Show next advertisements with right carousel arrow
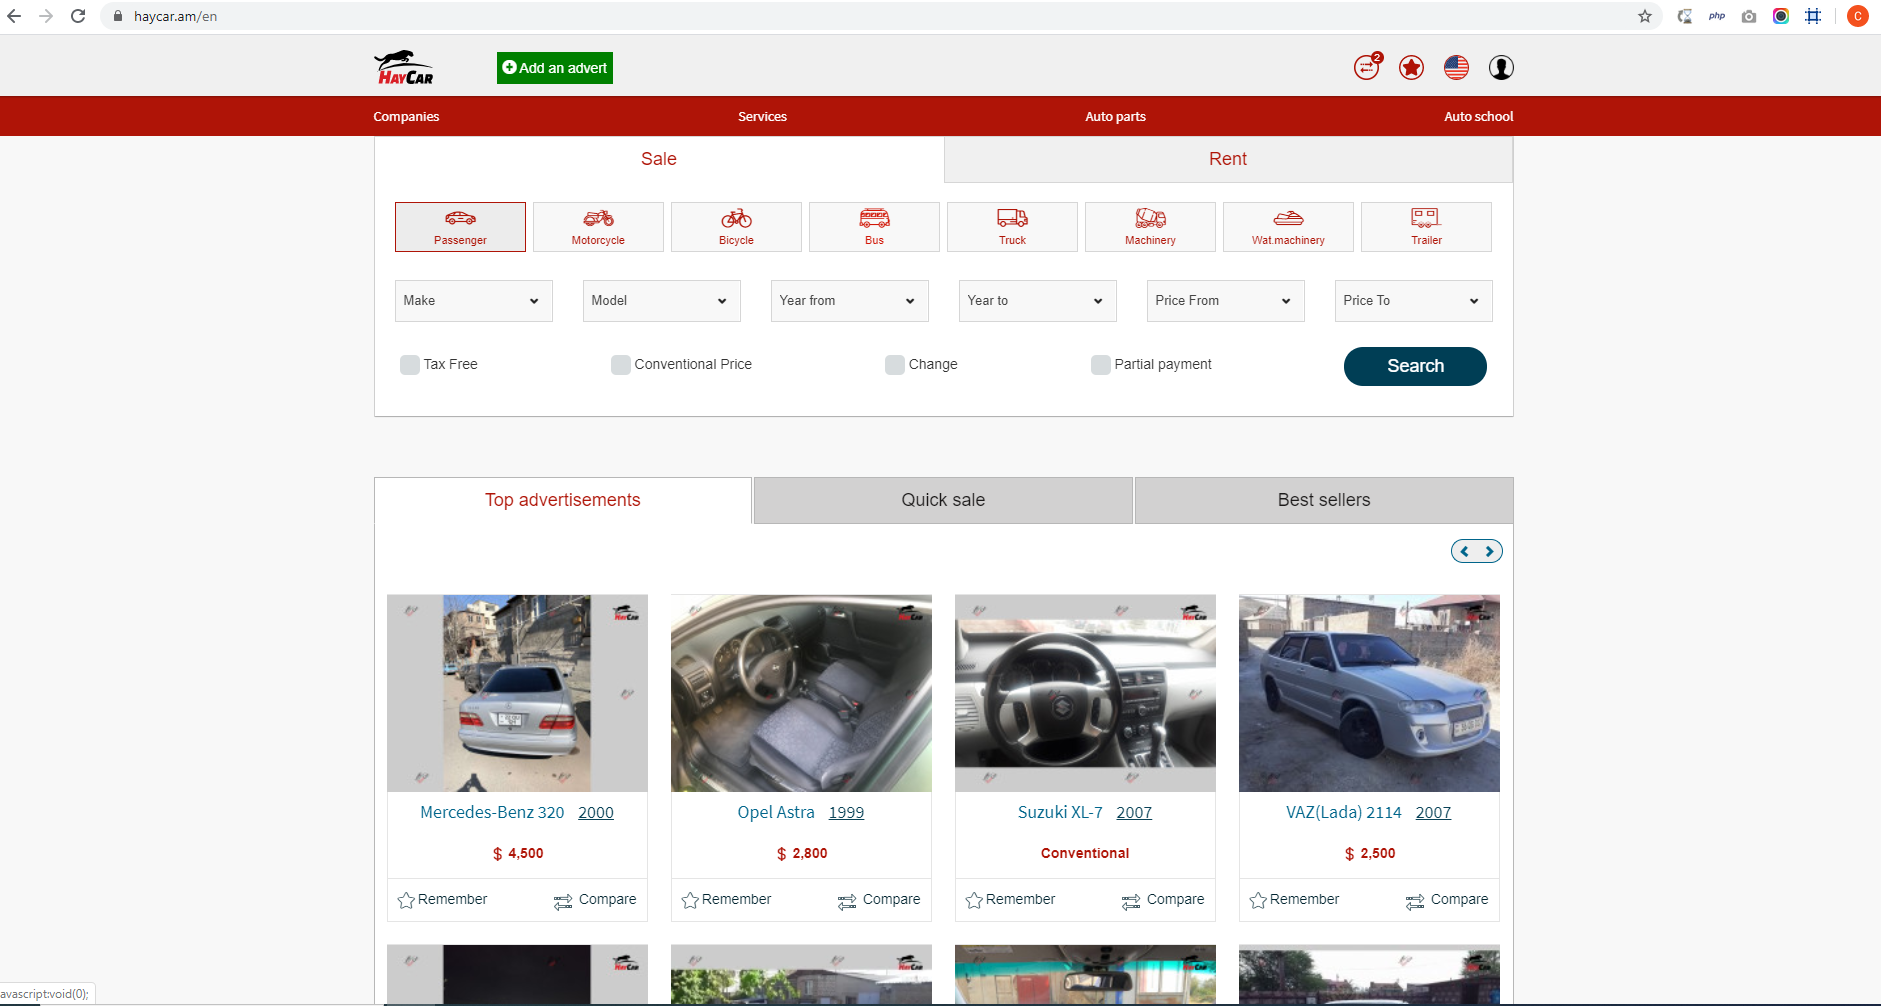Screen dimensions: 1881x1006 click(x=1489, y=551)
